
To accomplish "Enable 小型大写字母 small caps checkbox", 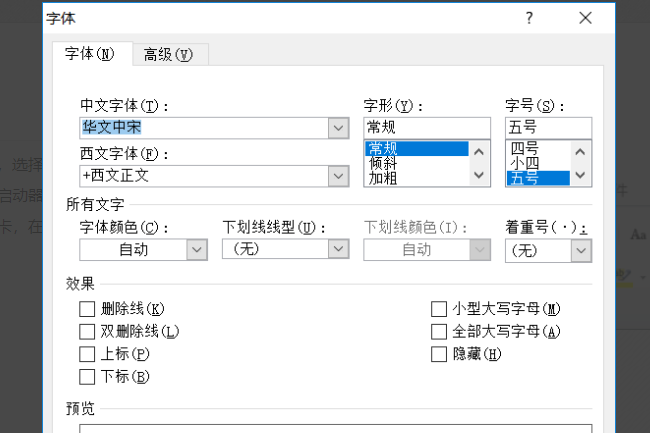I will (x=439, y=309).
